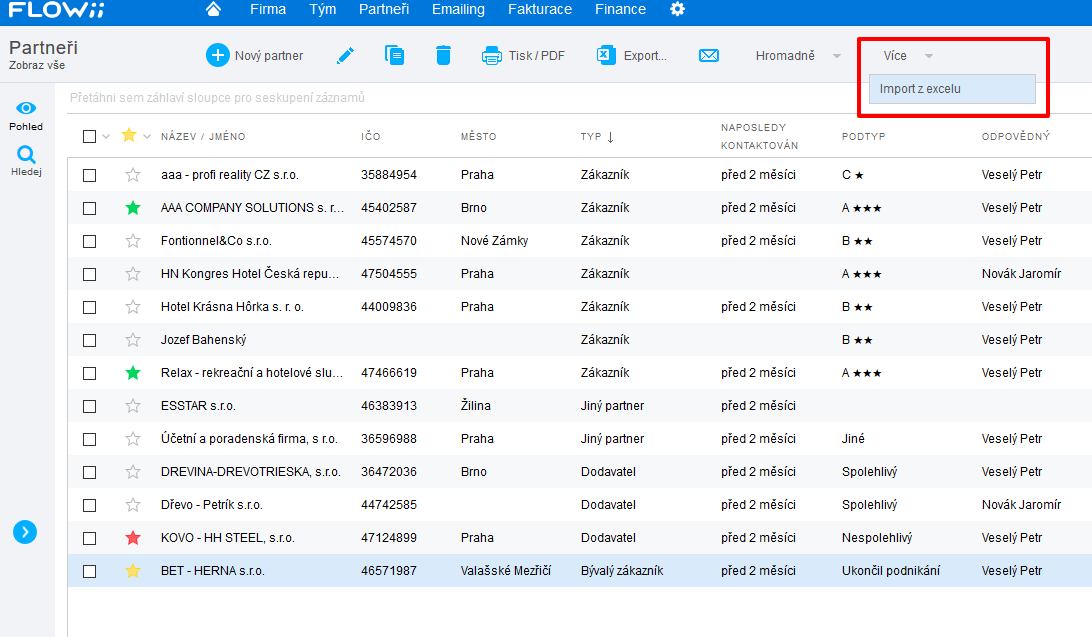Open partner Relax - rekreační a hotelové slu...
Image resolution: width=1092 pixels, height=637 pixels.
pos(251,372)
